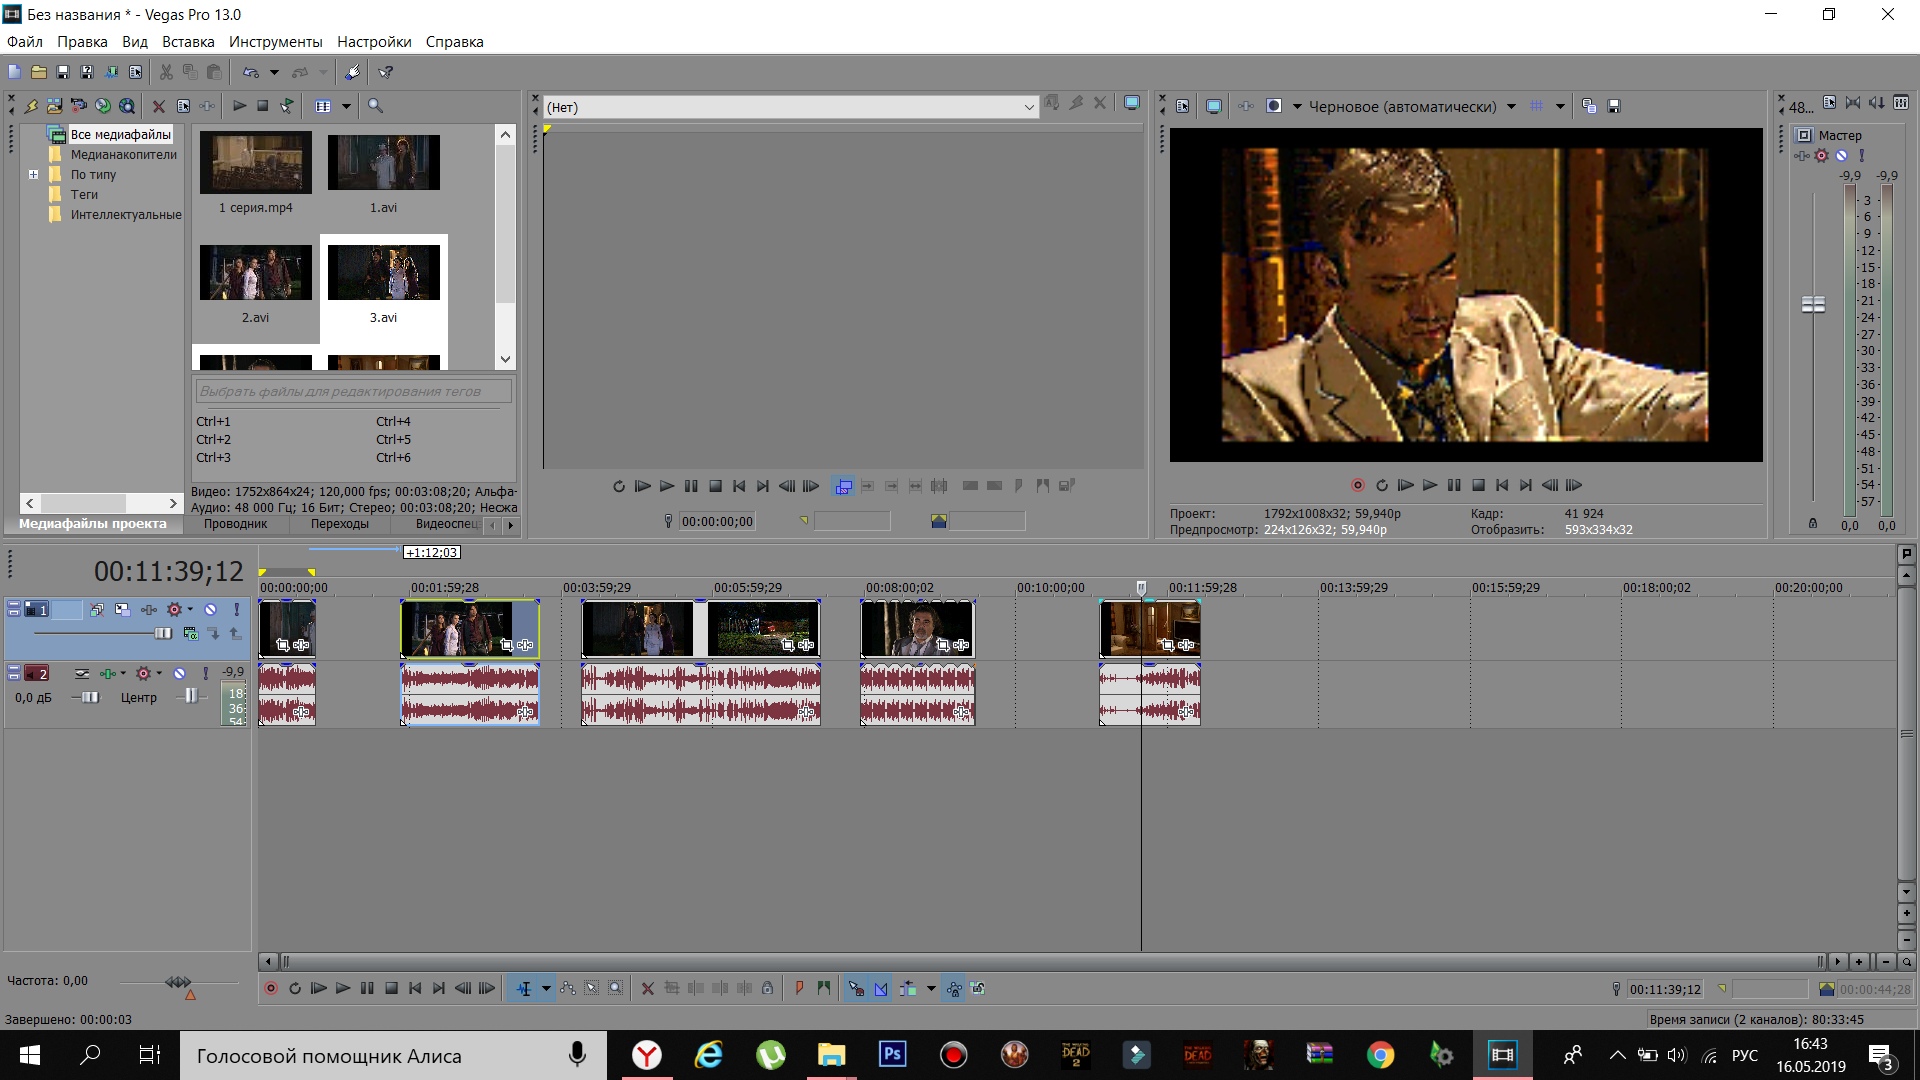The image size is (1920, 1080).
Task: Click the What's This help cursor icon
Action: (386, 72)
